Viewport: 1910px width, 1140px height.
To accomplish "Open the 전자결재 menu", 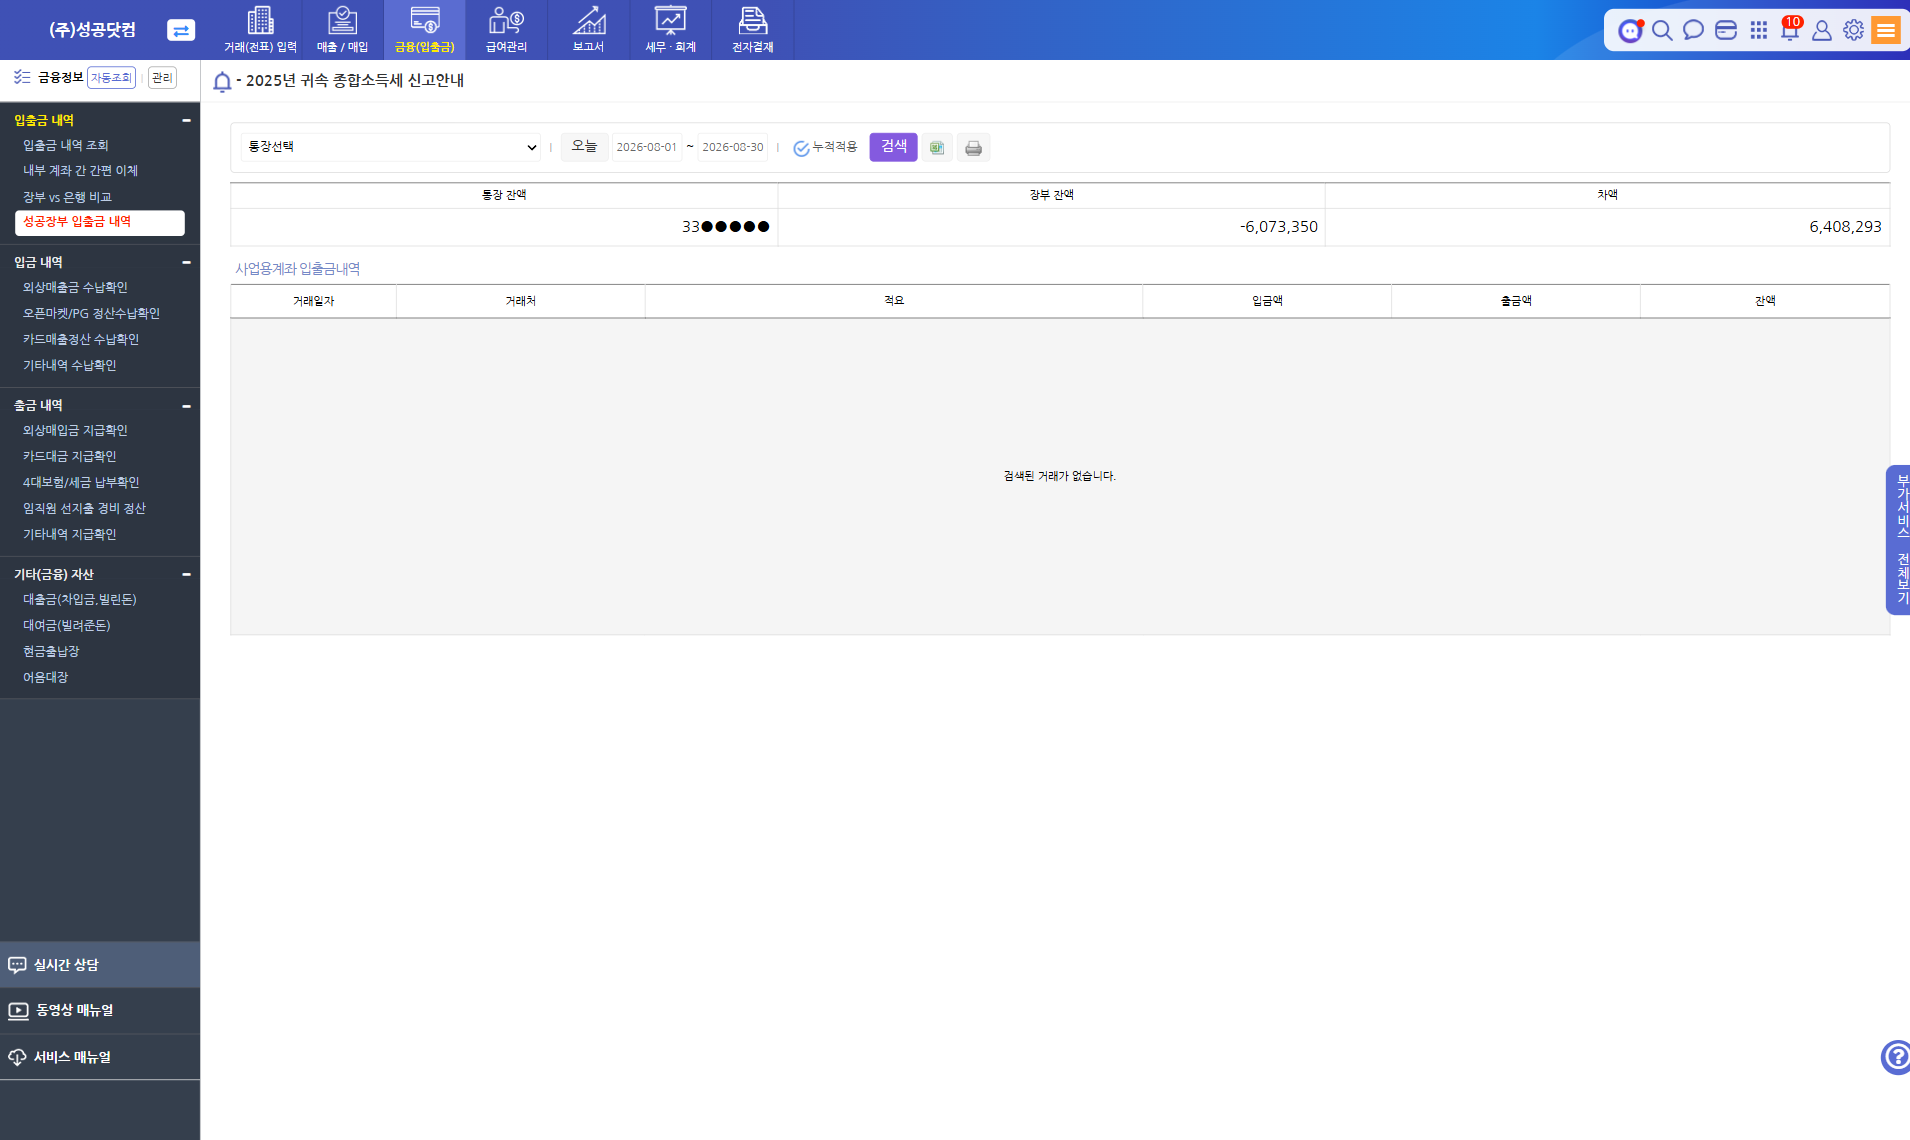I will pos(752,30).
